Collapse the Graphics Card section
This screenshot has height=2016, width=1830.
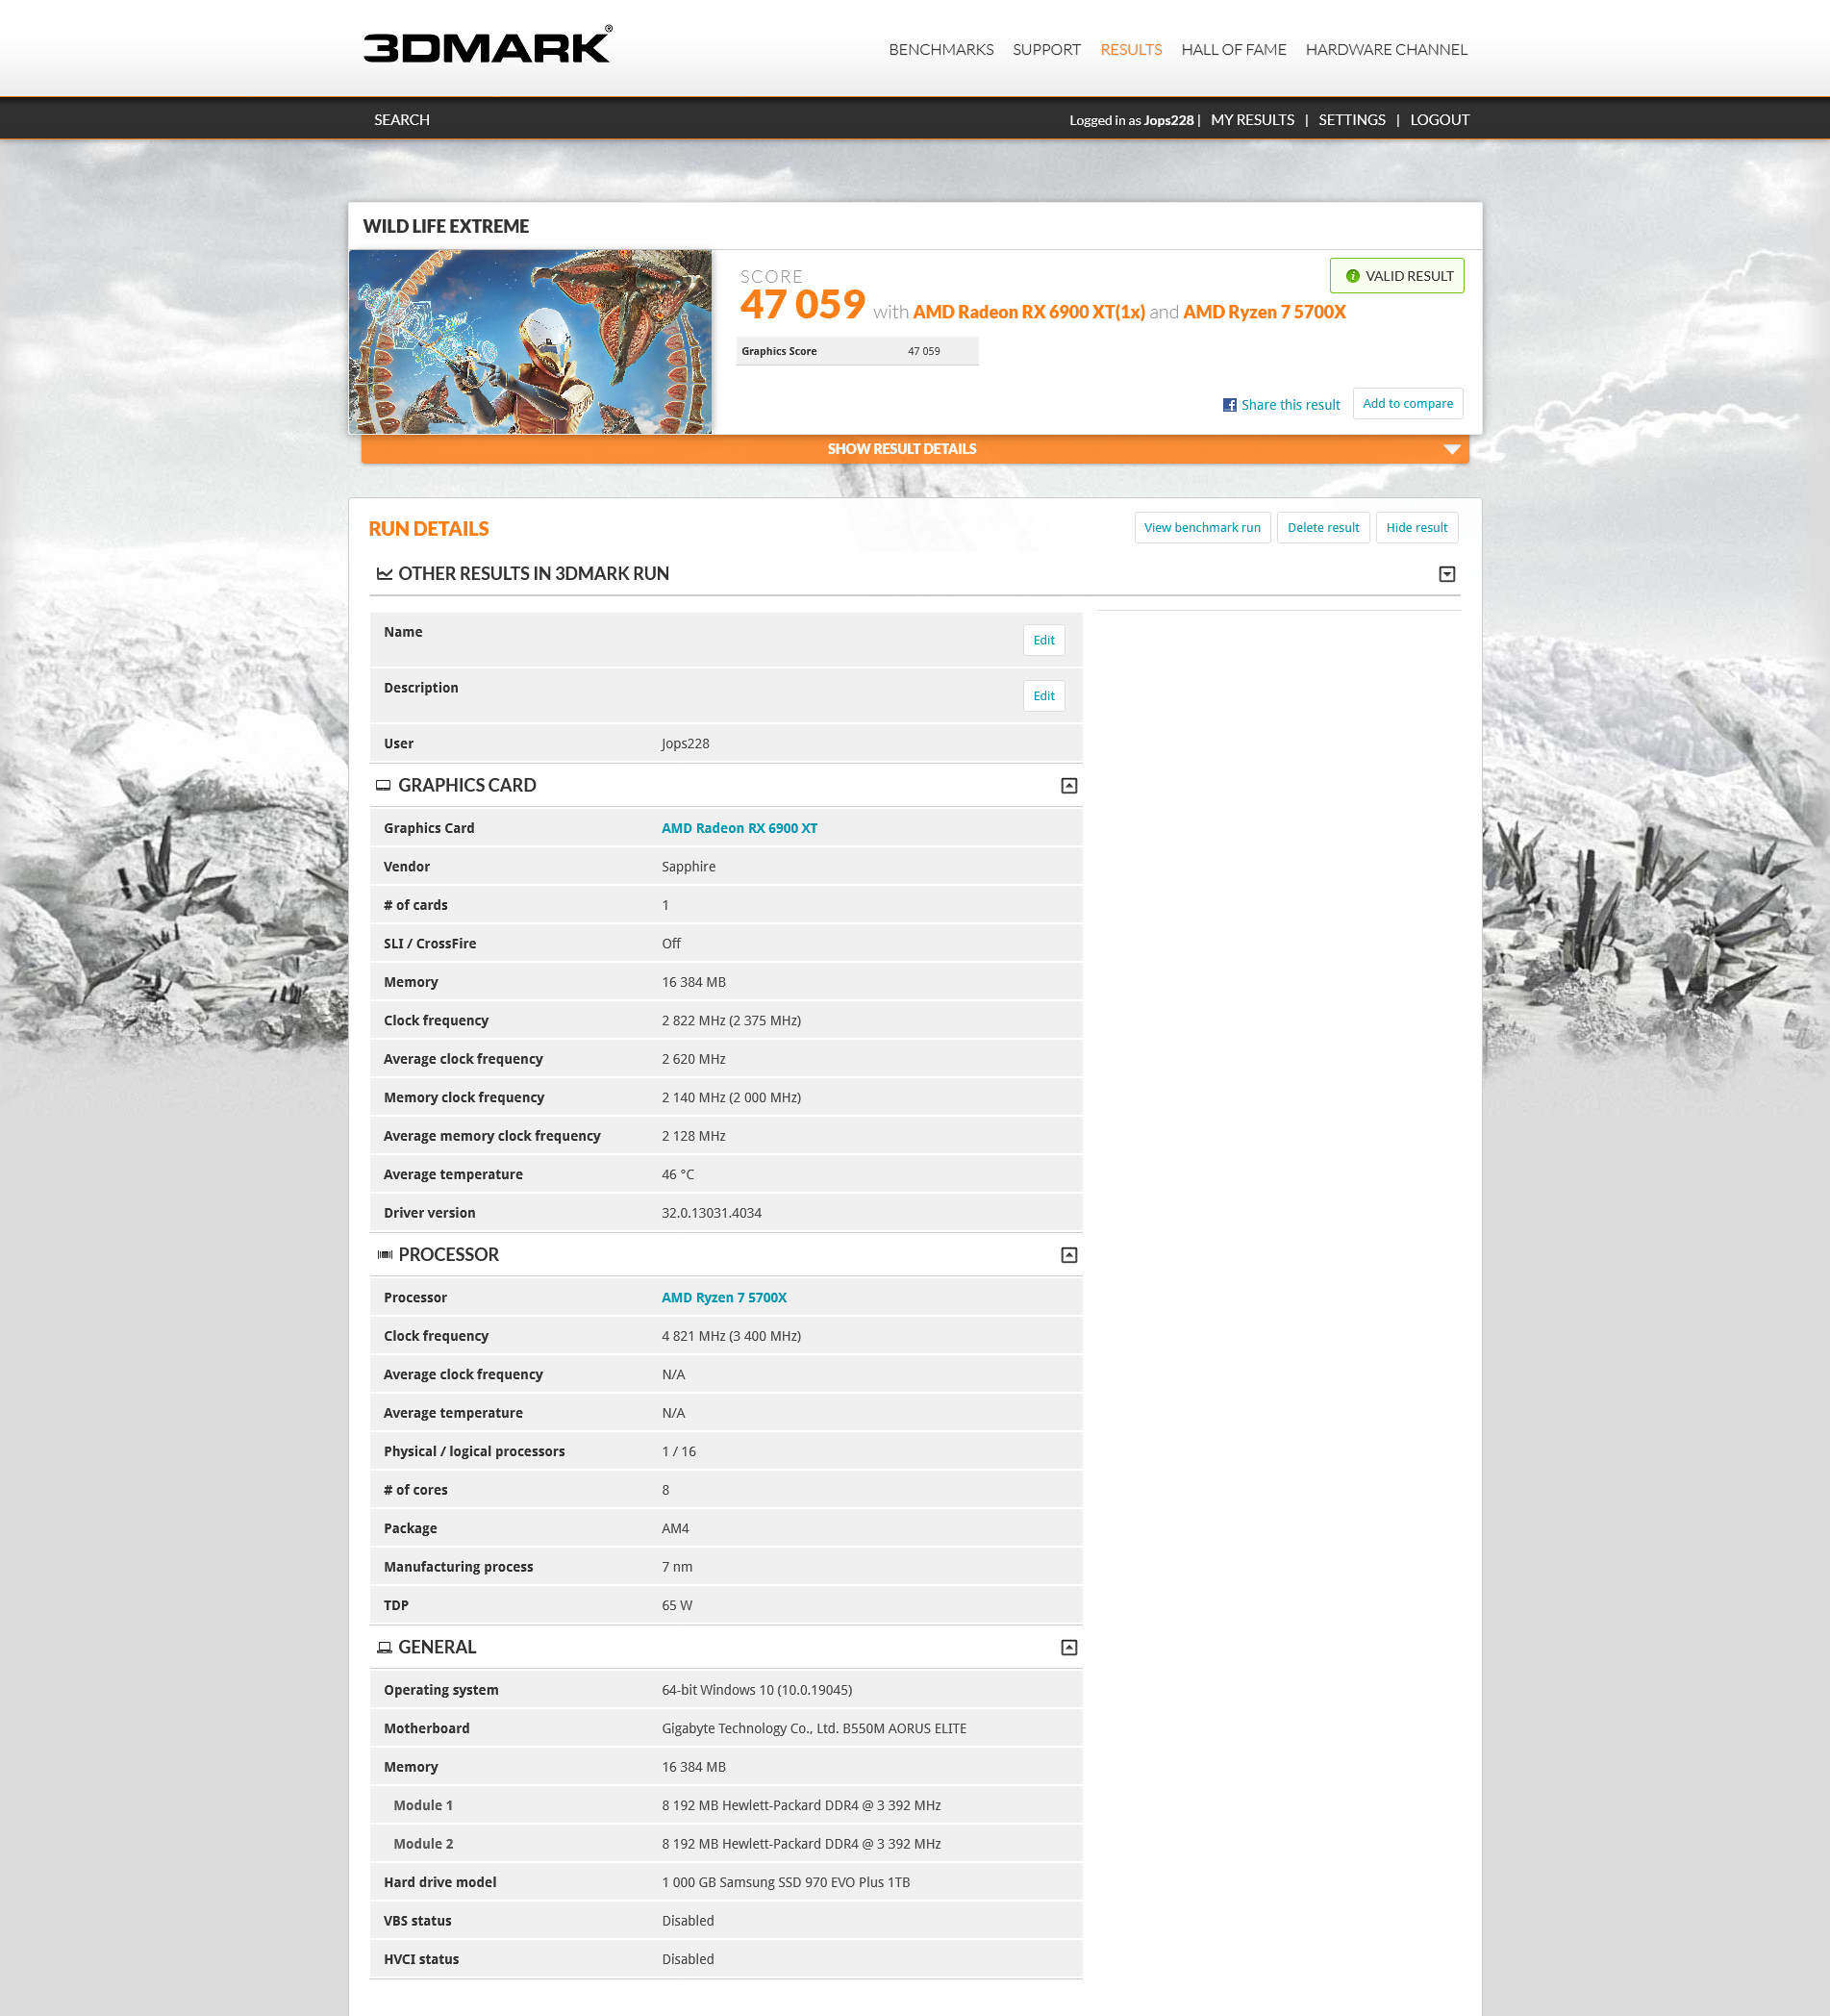tap(1068, 786)
